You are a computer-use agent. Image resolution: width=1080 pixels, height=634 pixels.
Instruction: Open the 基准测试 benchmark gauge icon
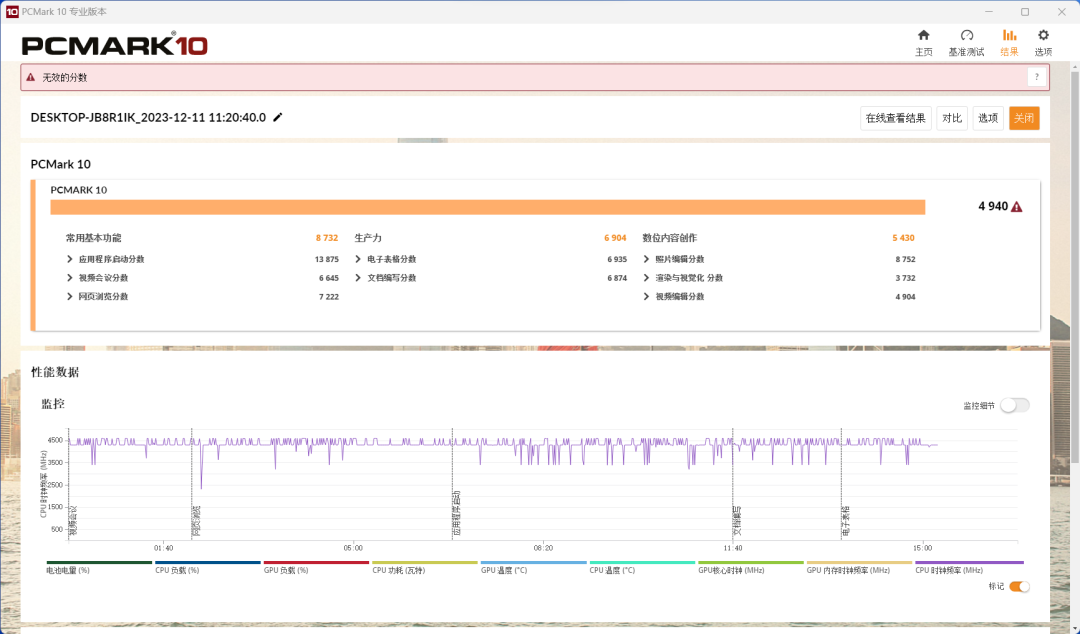coord(966,35)
